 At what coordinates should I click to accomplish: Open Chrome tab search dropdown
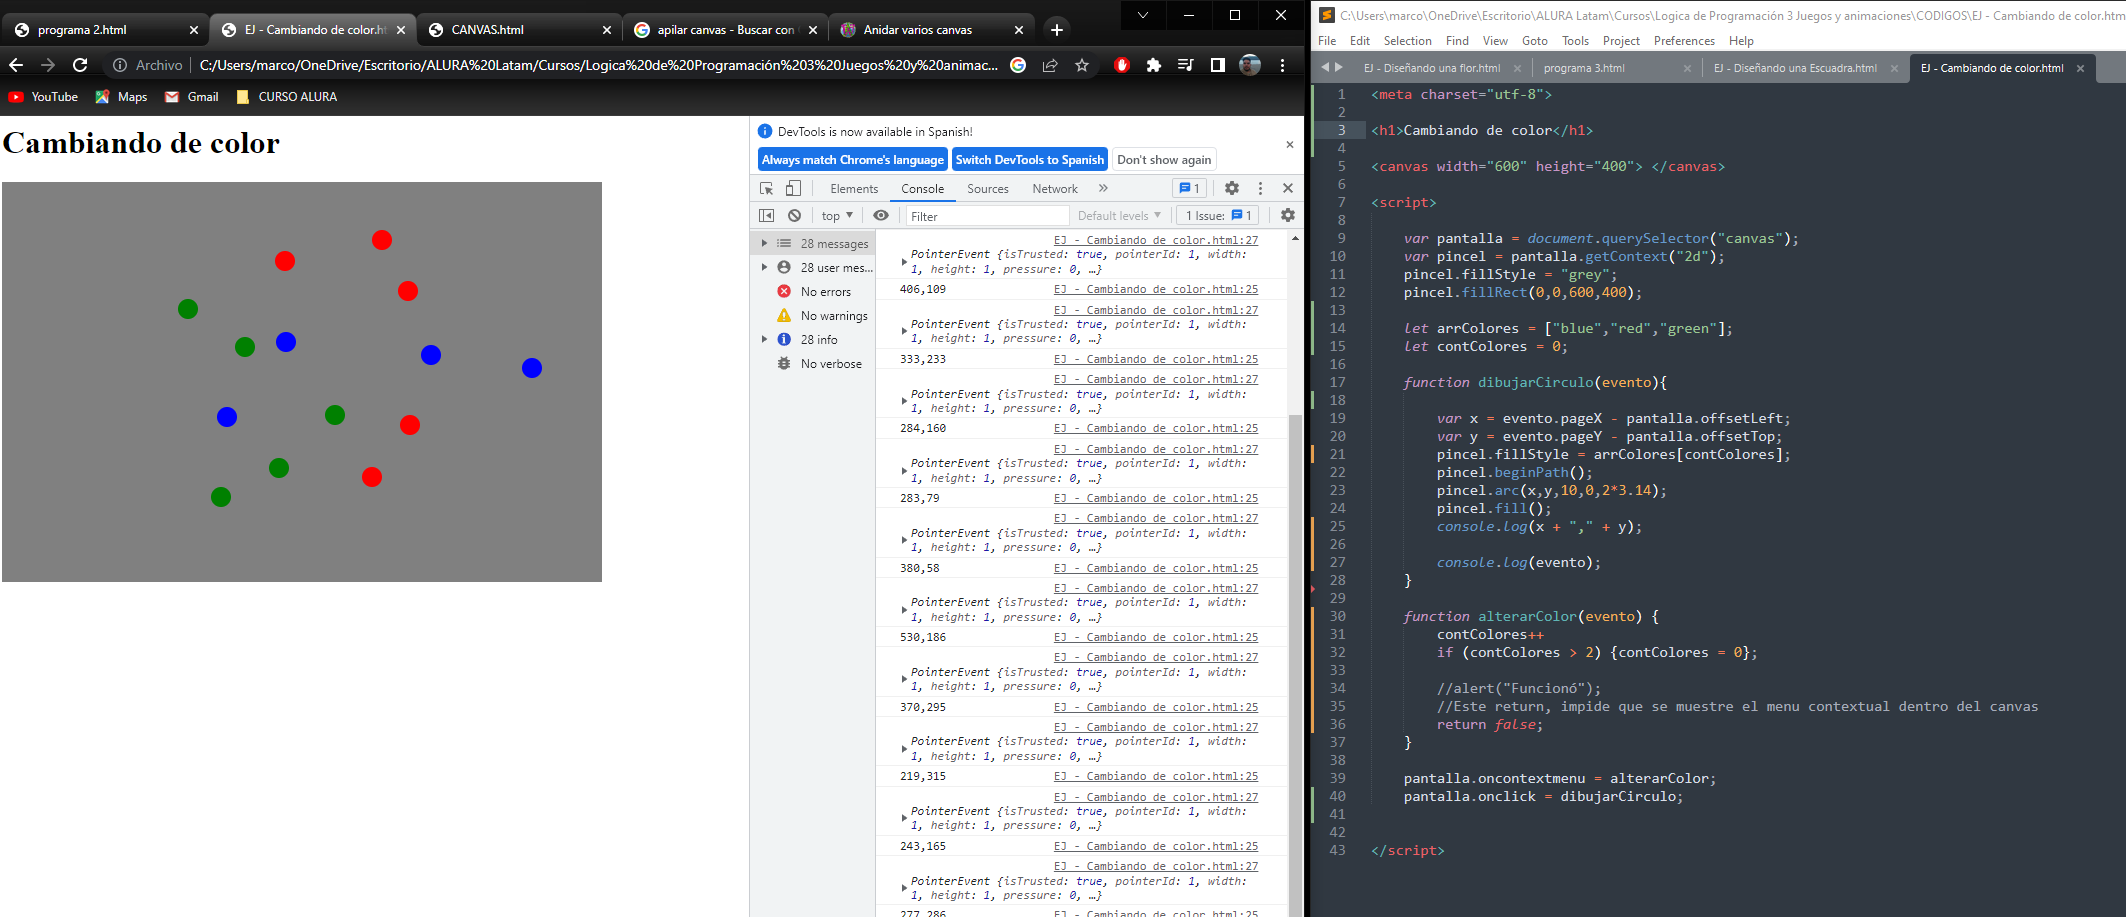(1143, 15)
